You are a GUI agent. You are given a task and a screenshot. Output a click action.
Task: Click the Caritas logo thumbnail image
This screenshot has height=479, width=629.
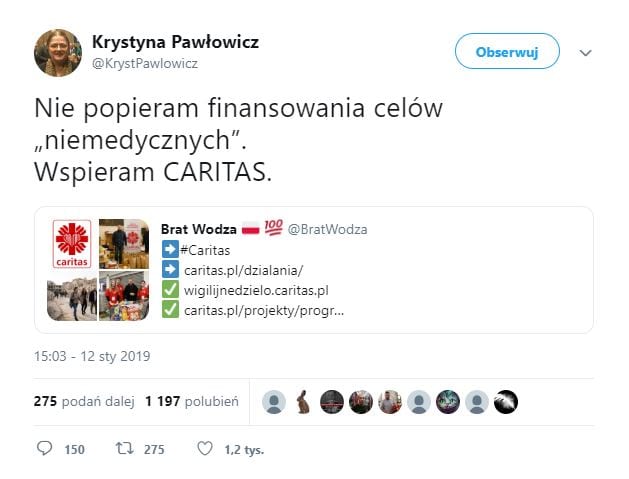click(x=72, y=244)
